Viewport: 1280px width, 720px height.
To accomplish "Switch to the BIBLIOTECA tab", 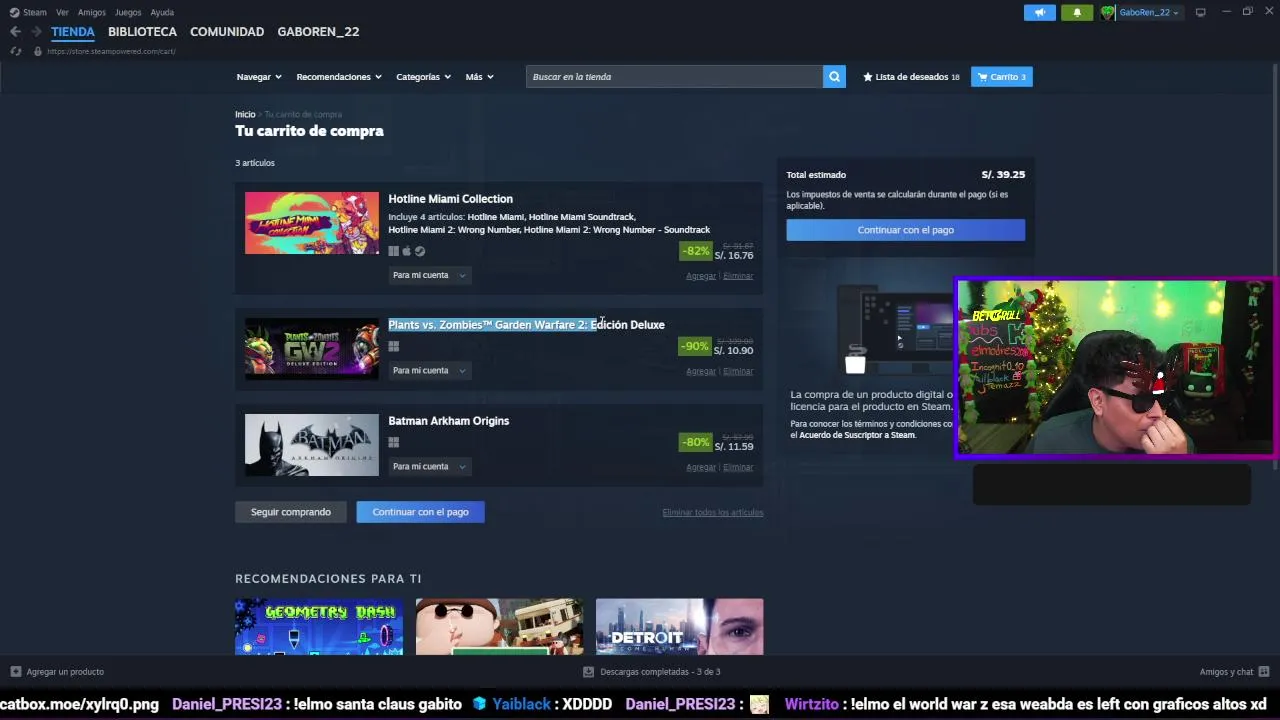I will click(142, 32).
